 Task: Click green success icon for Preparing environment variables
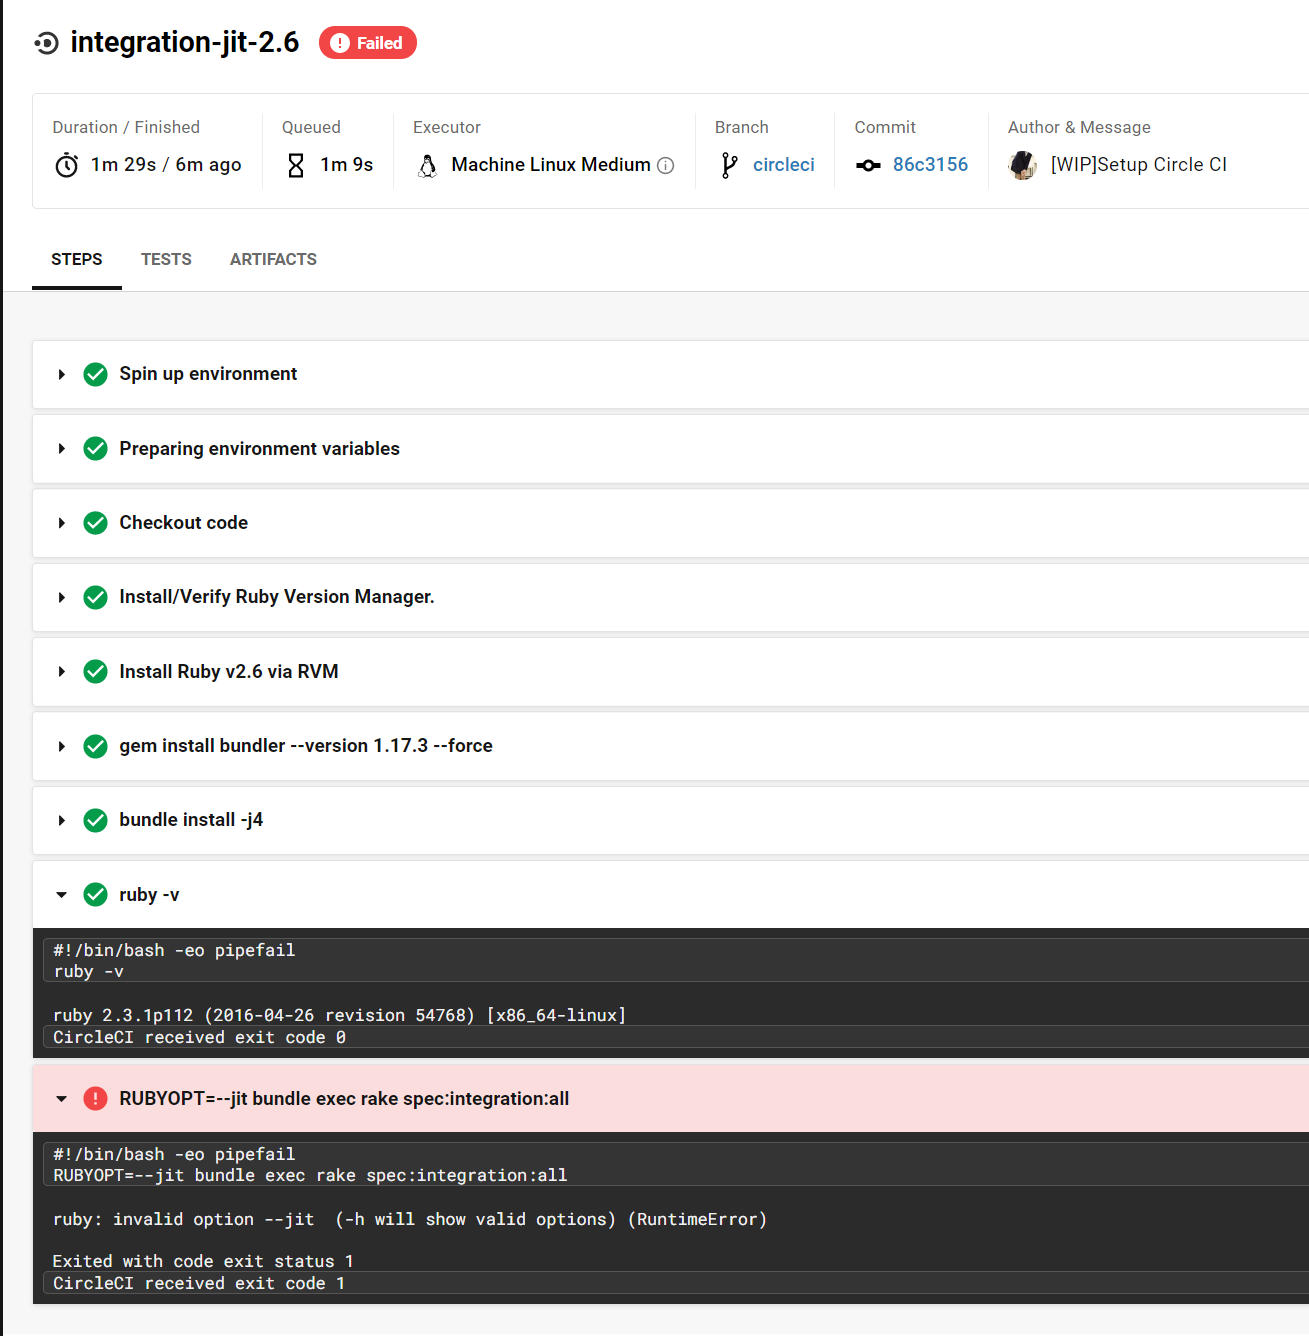(96, 449)
